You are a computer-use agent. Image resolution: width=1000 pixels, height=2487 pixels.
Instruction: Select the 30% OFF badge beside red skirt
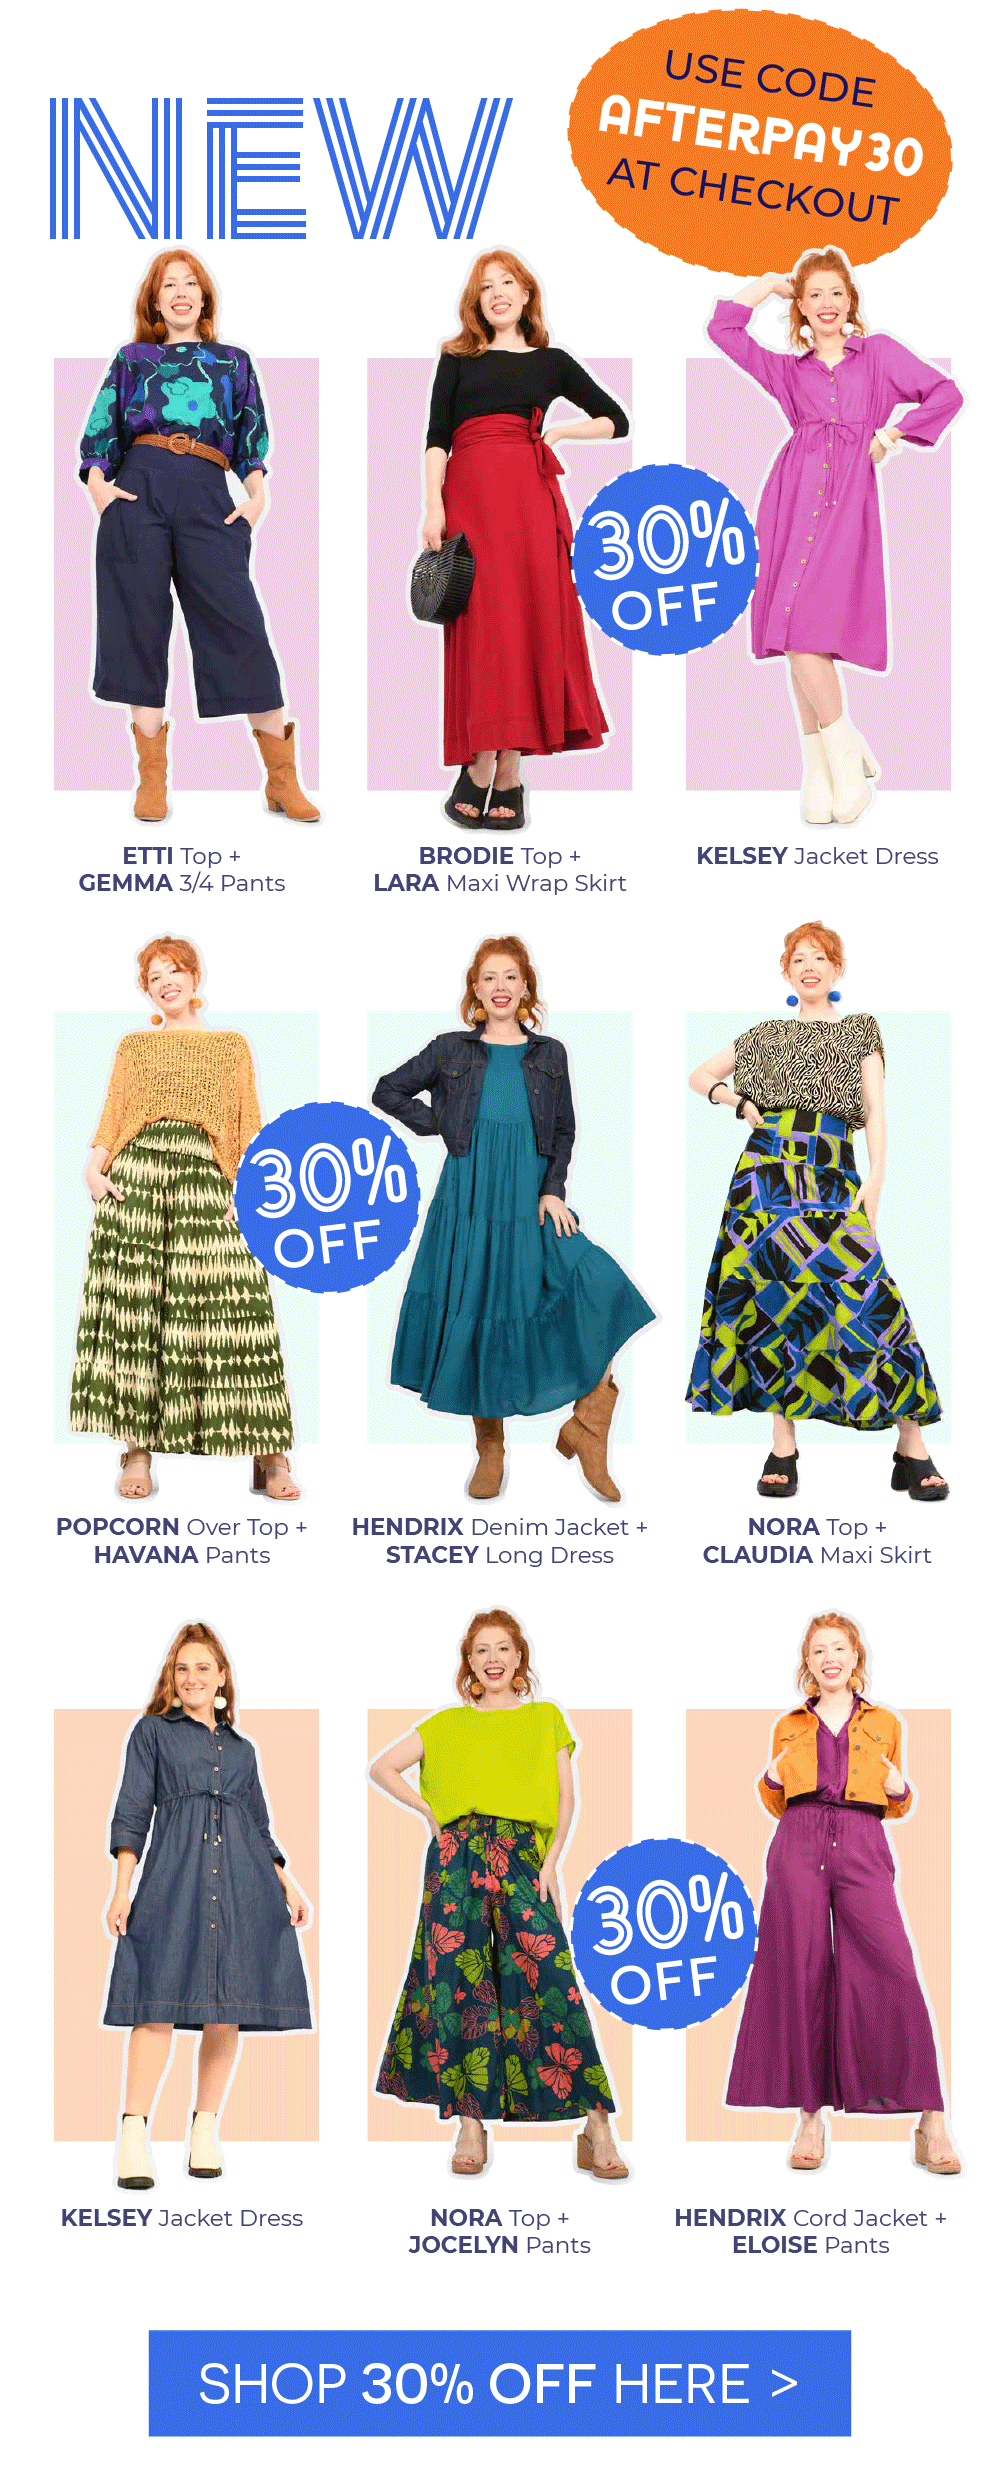[665, 560]
